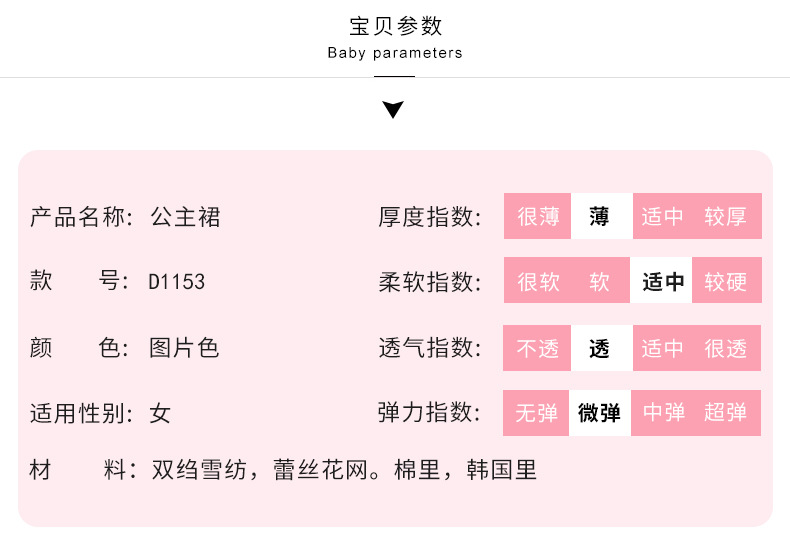The height and width of the screenshot is (549, 790).
Task: Select 较硬 softness option
Action: pos(726,282)
